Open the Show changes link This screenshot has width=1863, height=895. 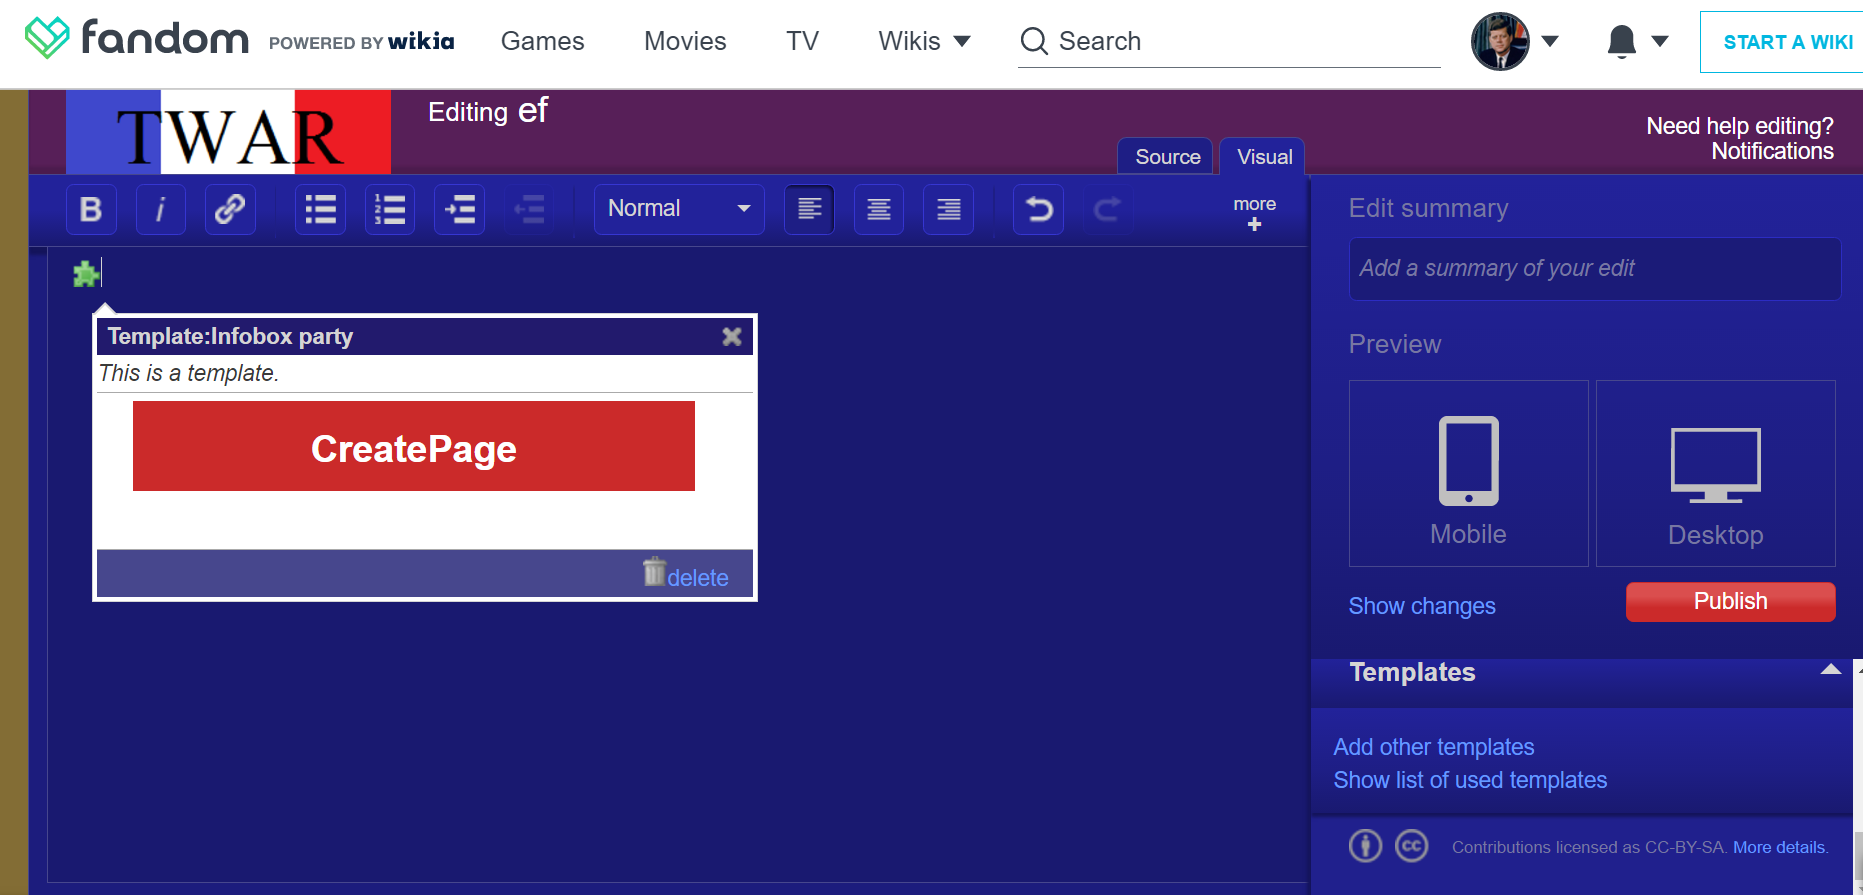coord(1421,606)
